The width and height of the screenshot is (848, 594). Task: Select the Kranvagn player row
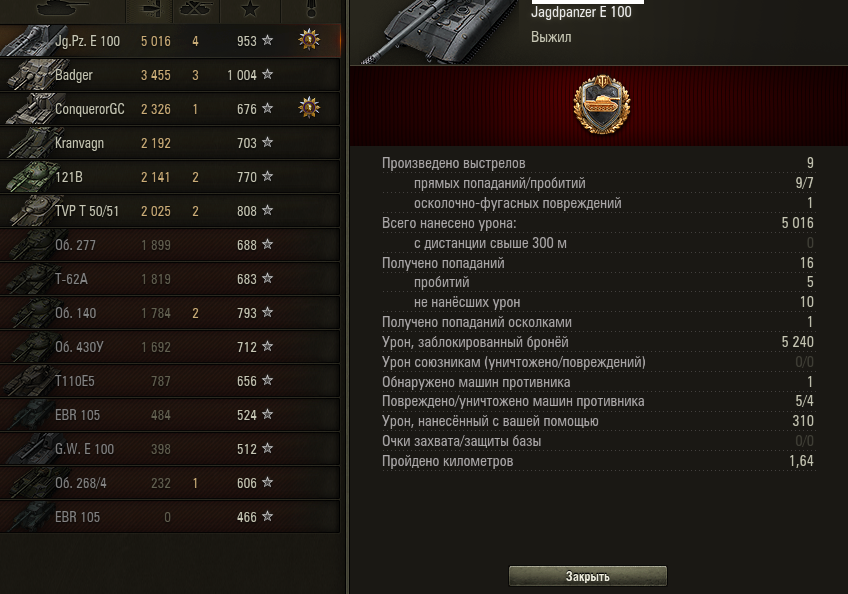click(170, 143)
